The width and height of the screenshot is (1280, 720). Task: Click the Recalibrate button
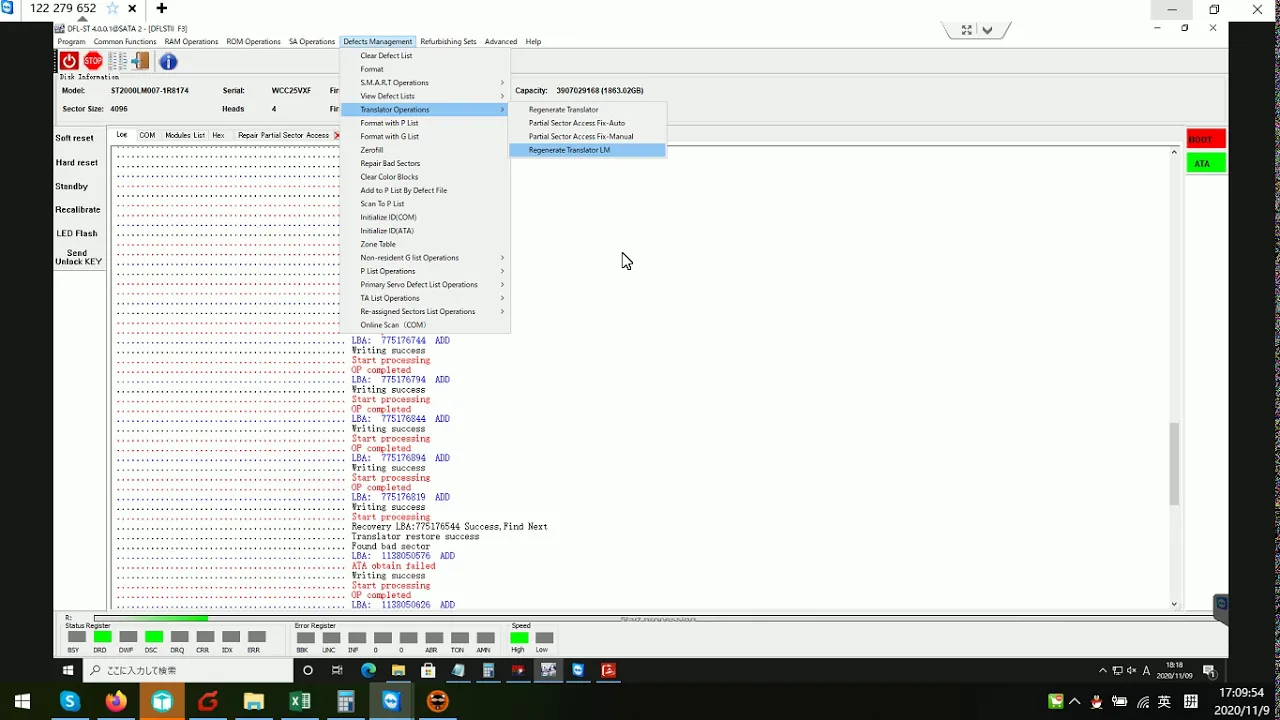[78, 210]
